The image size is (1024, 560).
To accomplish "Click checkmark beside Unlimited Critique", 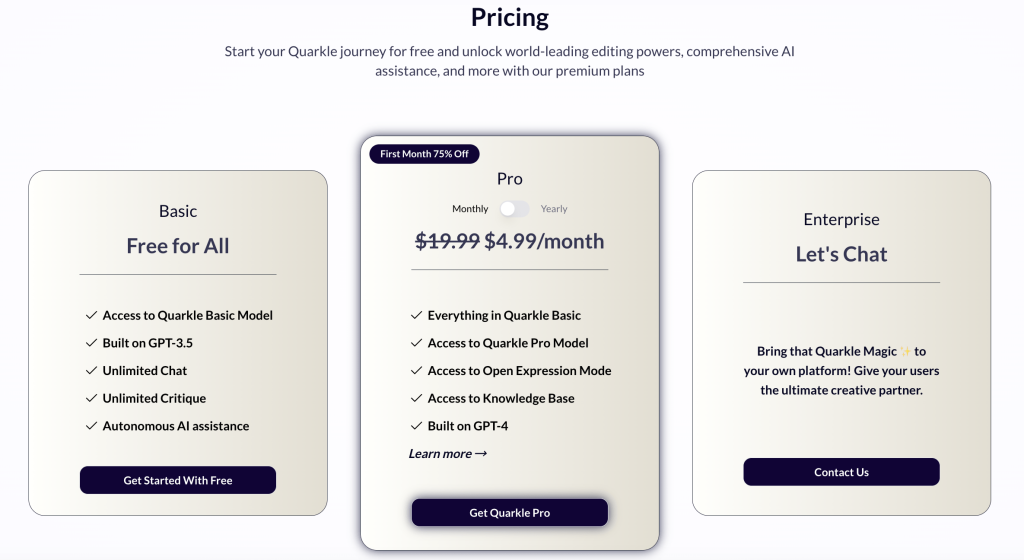I will (92, 398).
